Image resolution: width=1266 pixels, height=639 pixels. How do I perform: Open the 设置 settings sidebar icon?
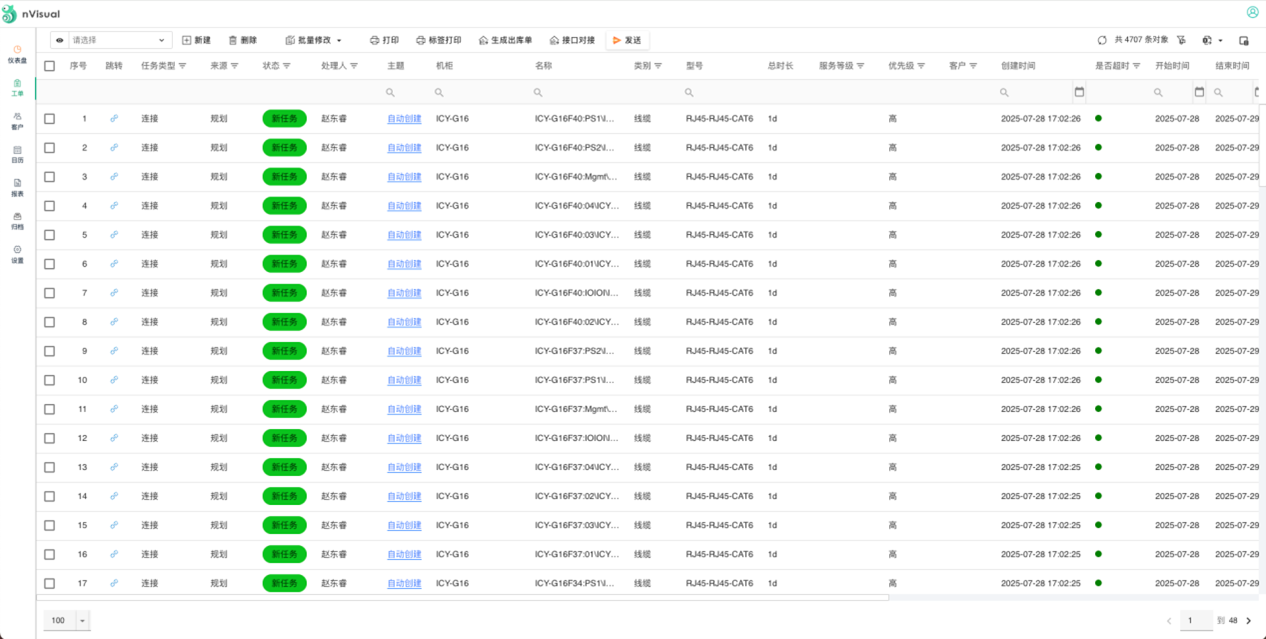click(x=17, y=253)
